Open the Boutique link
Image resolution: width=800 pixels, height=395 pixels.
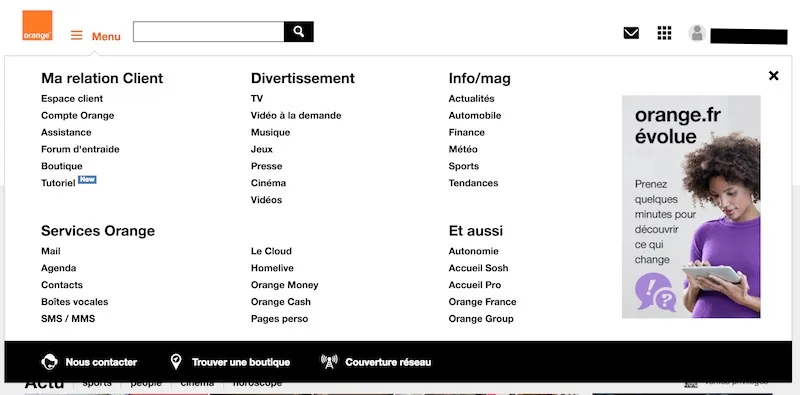[62, 166]
